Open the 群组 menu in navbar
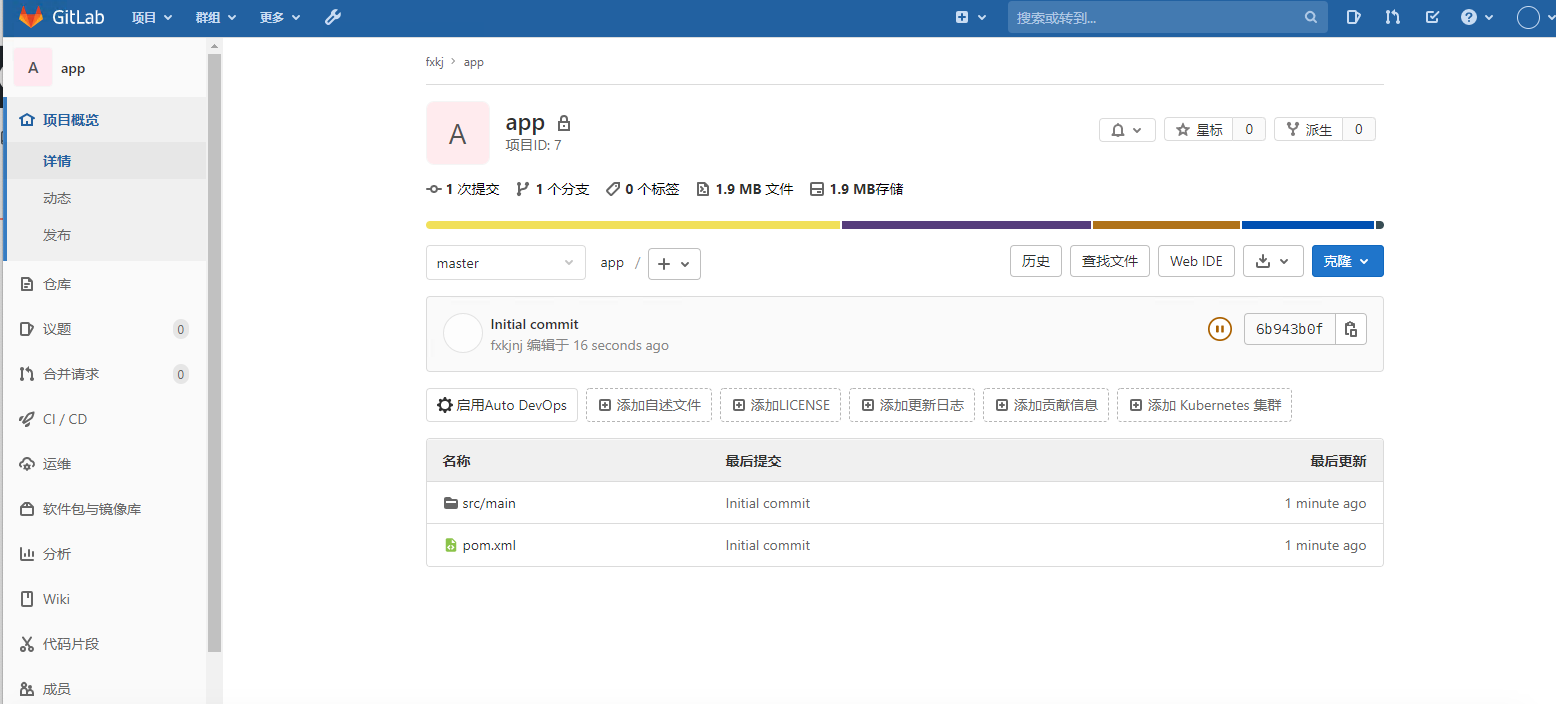Screen dimensions: 1556x704 click(x=216, y=17)
